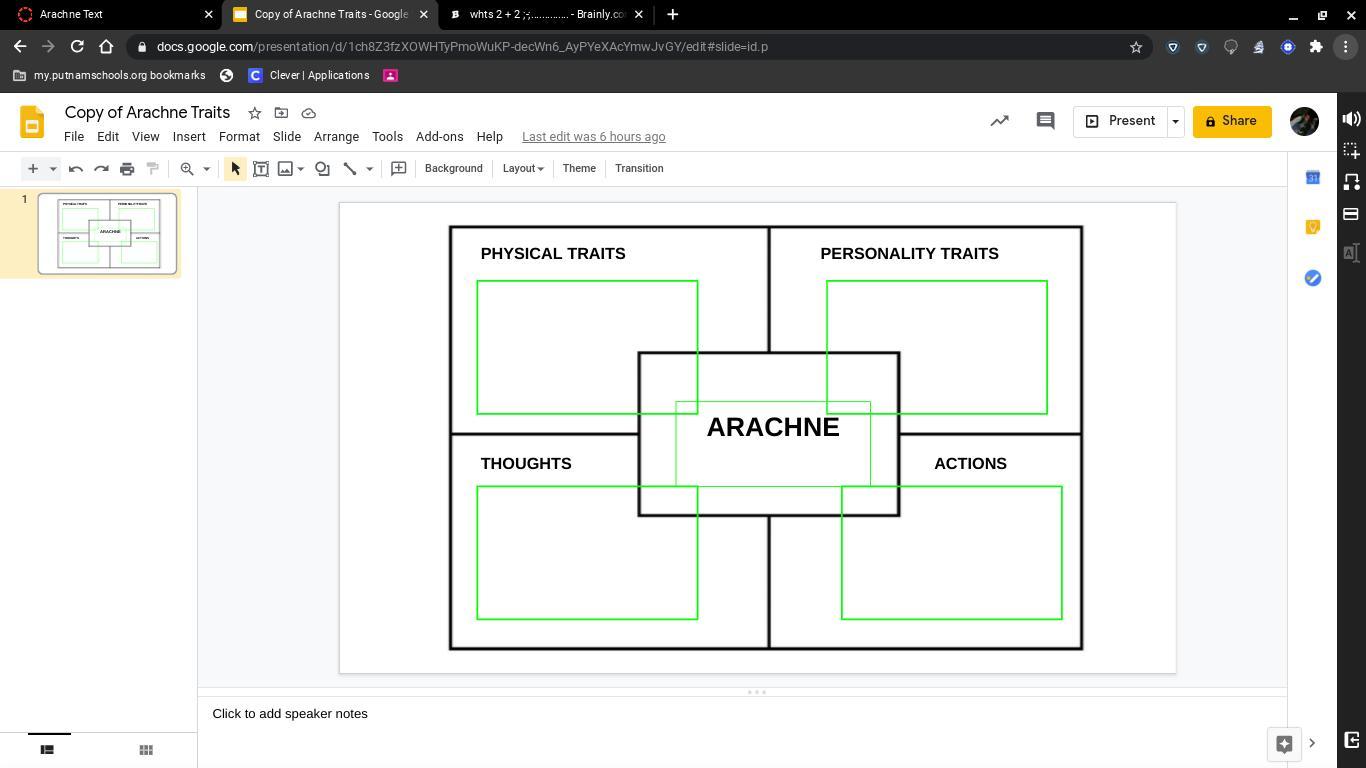Click the Print icon
Image resolution: width=1366 pixels, height=768 pixels.
(x=127, y=169)
